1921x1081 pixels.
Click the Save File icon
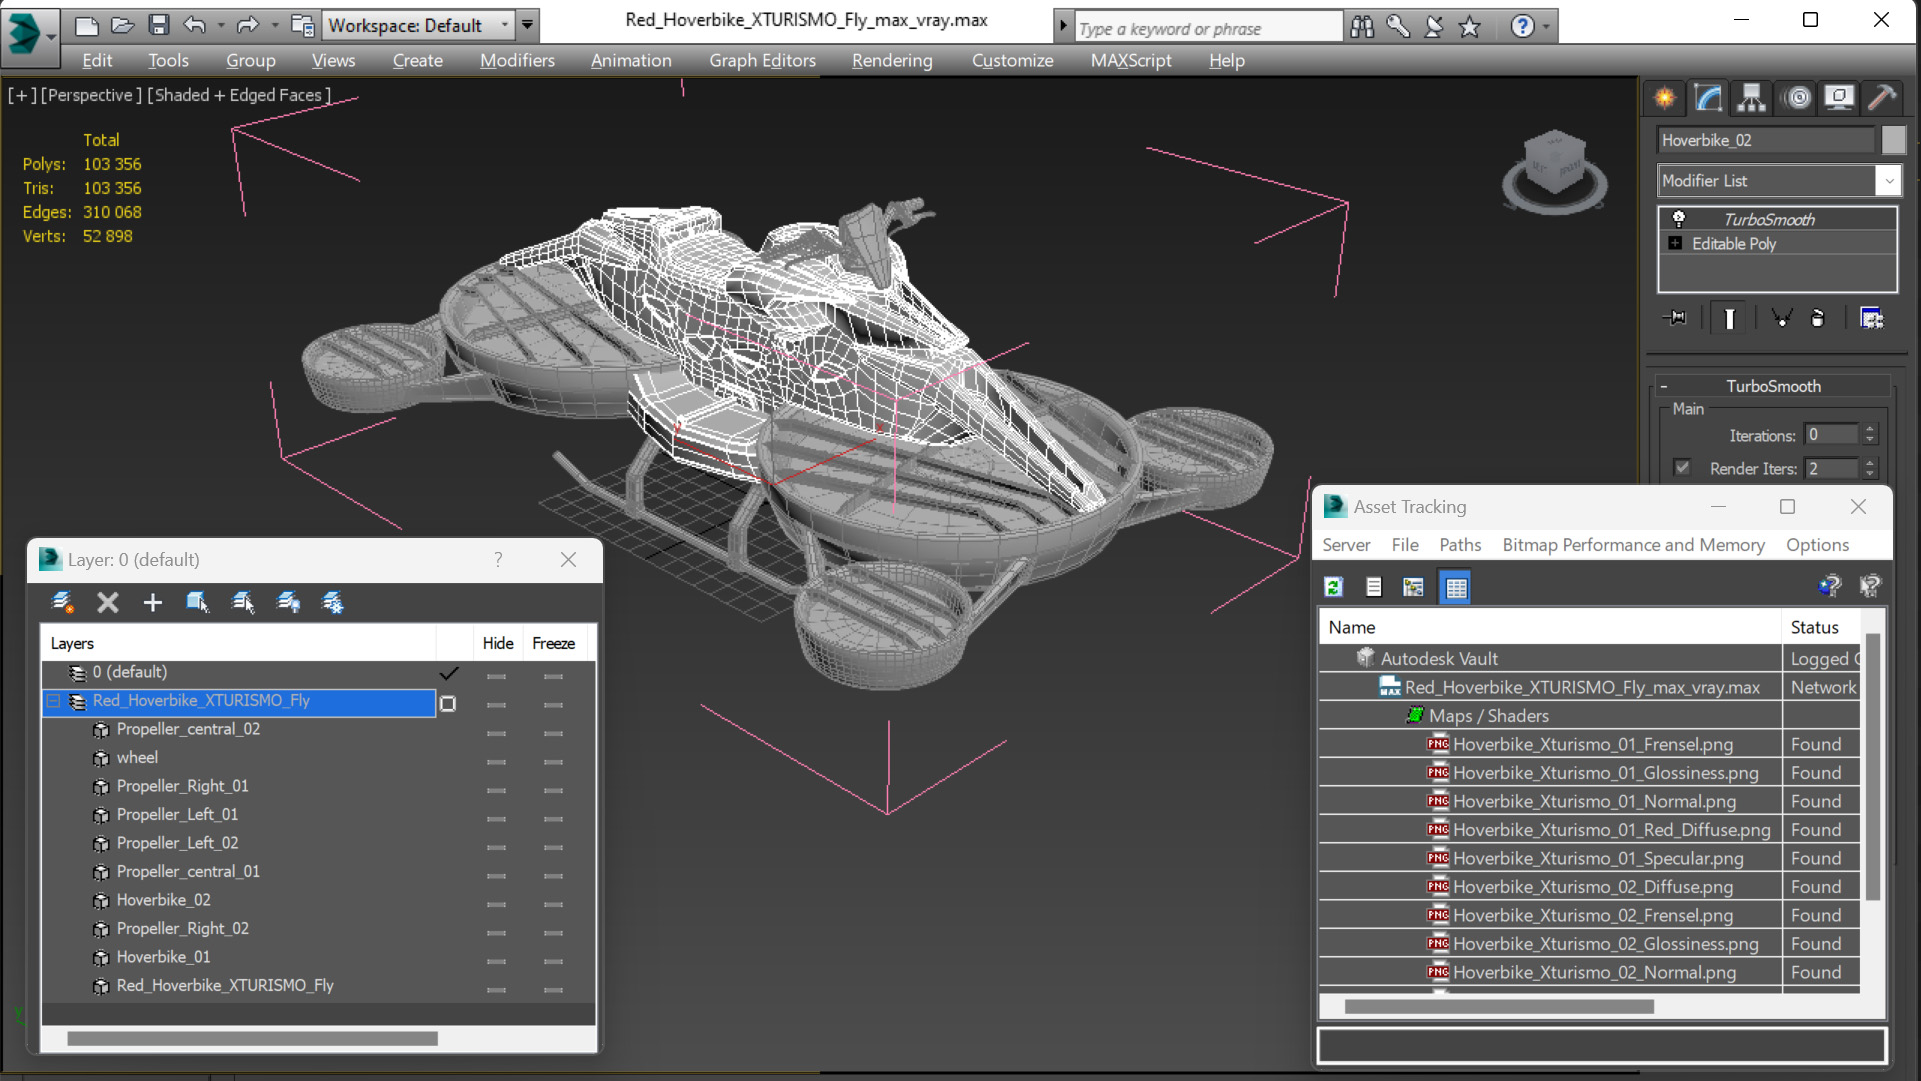(x=158, y=25)
